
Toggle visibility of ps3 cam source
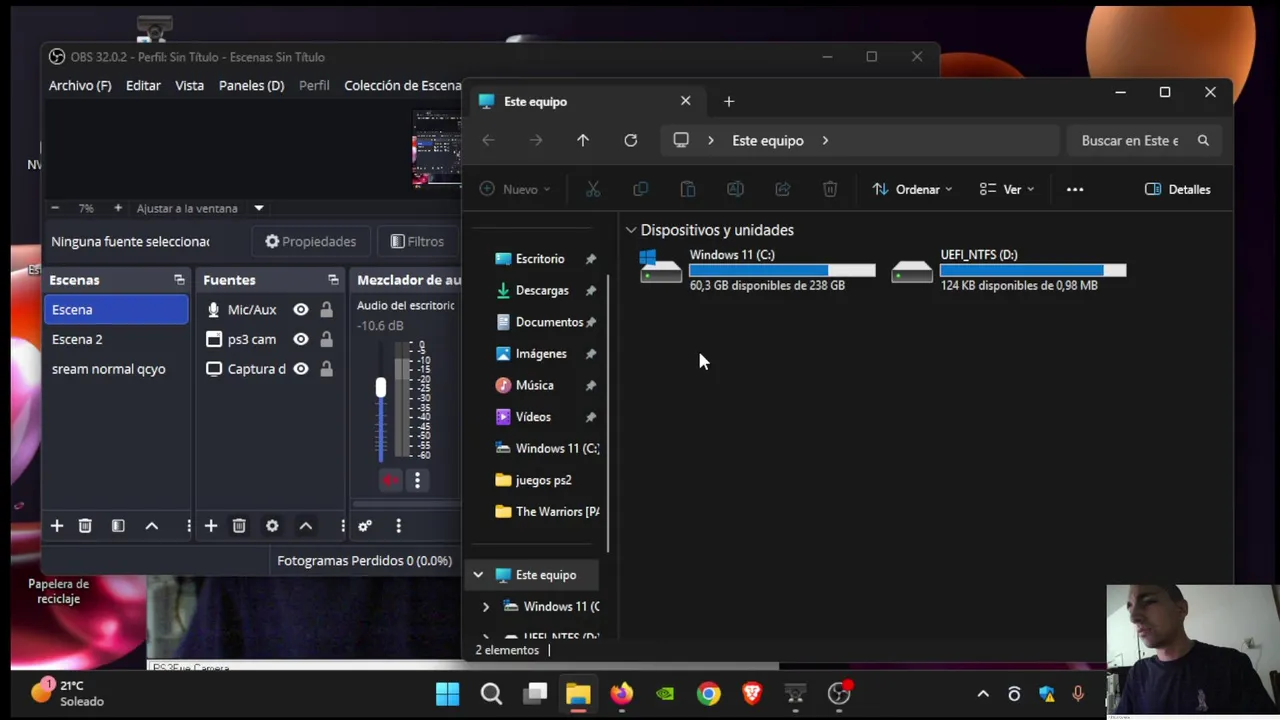(301, 339)
